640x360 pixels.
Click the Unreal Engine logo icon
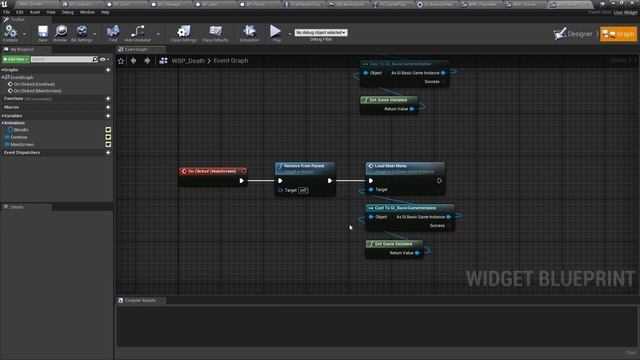[x=4, y=4]
